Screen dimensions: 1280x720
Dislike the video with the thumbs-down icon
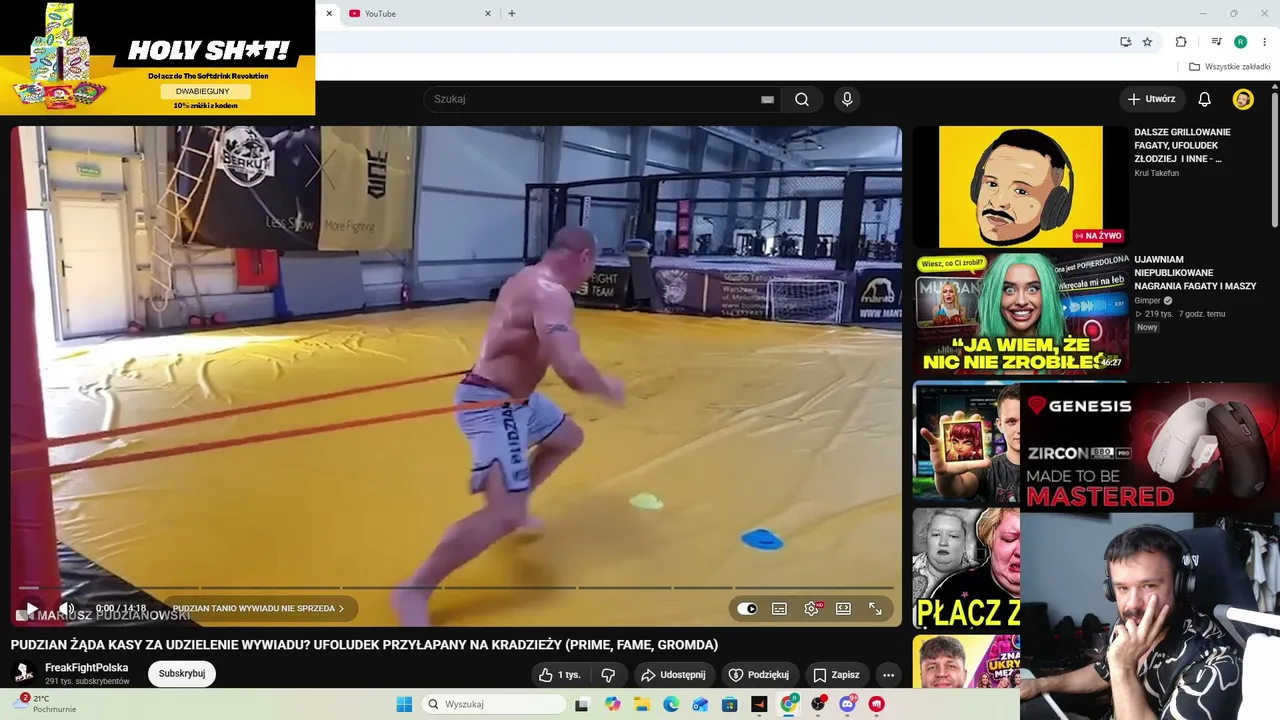(x=608, y=675)
